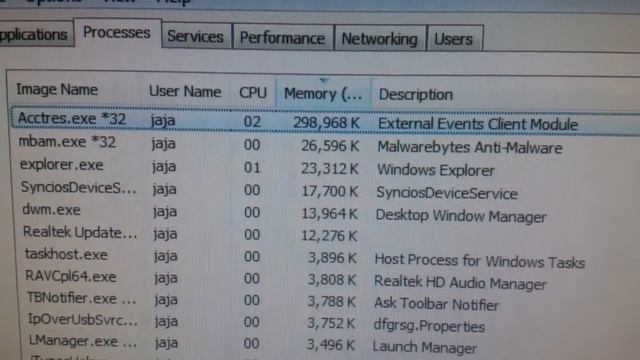Open the Services tab
This screenshot has height=360, width=640.
196,37
